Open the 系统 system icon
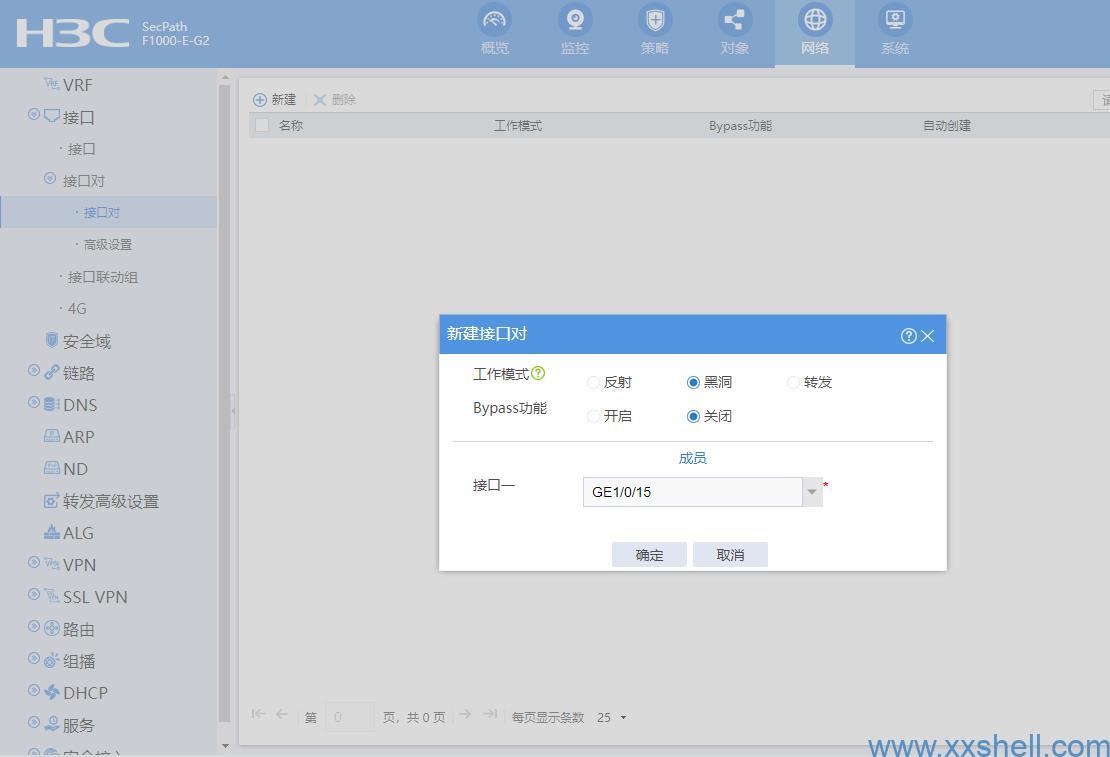 (894, 20)
